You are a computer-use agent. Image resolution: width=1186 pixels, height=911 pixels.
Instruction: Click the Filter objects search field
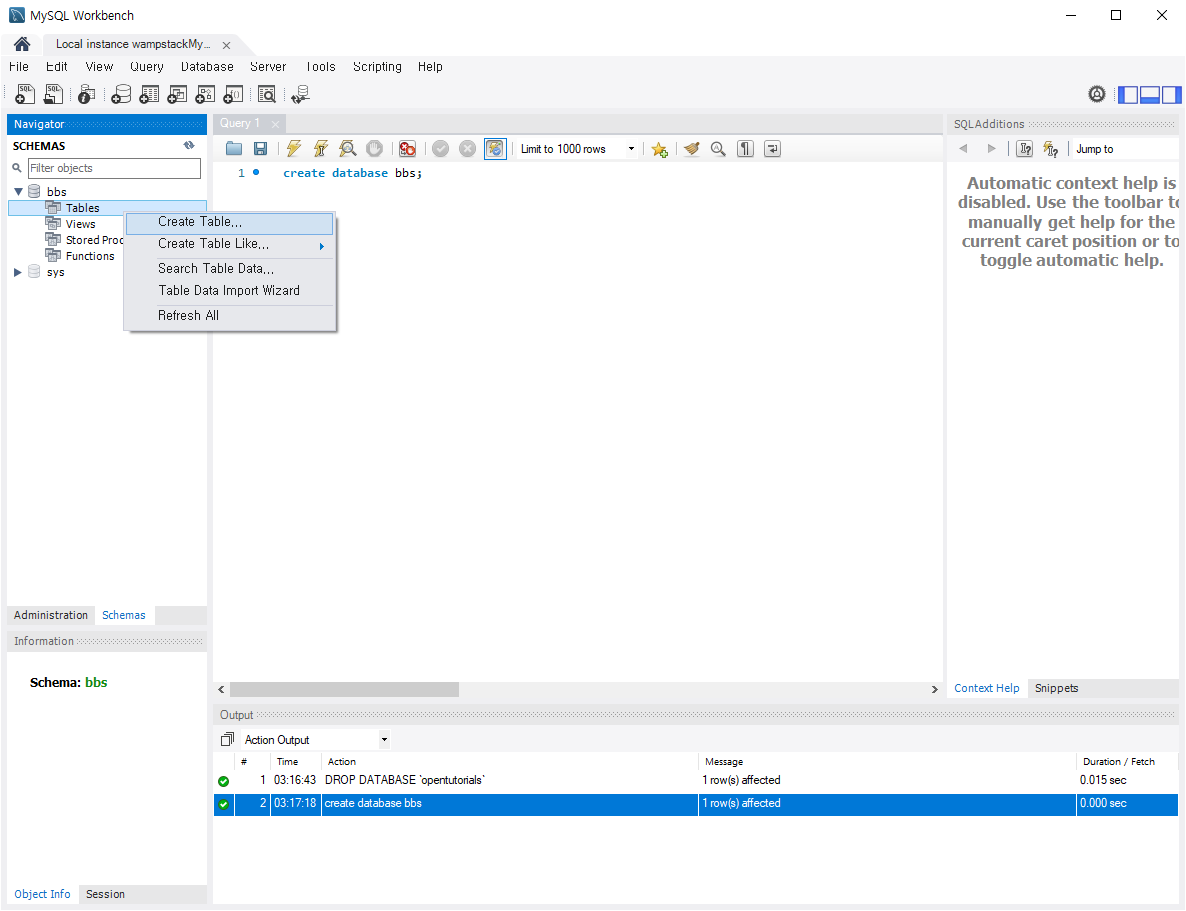[x=114, y=168]
